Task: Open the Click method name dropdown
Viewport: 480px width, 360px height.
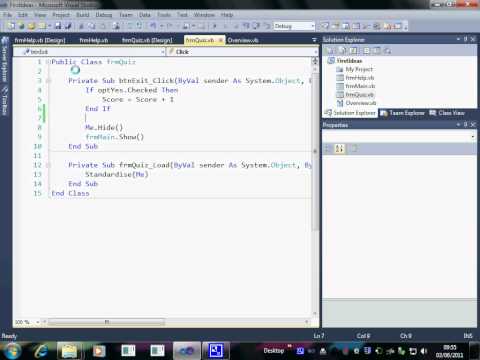Action: click(x=315, y=52)
